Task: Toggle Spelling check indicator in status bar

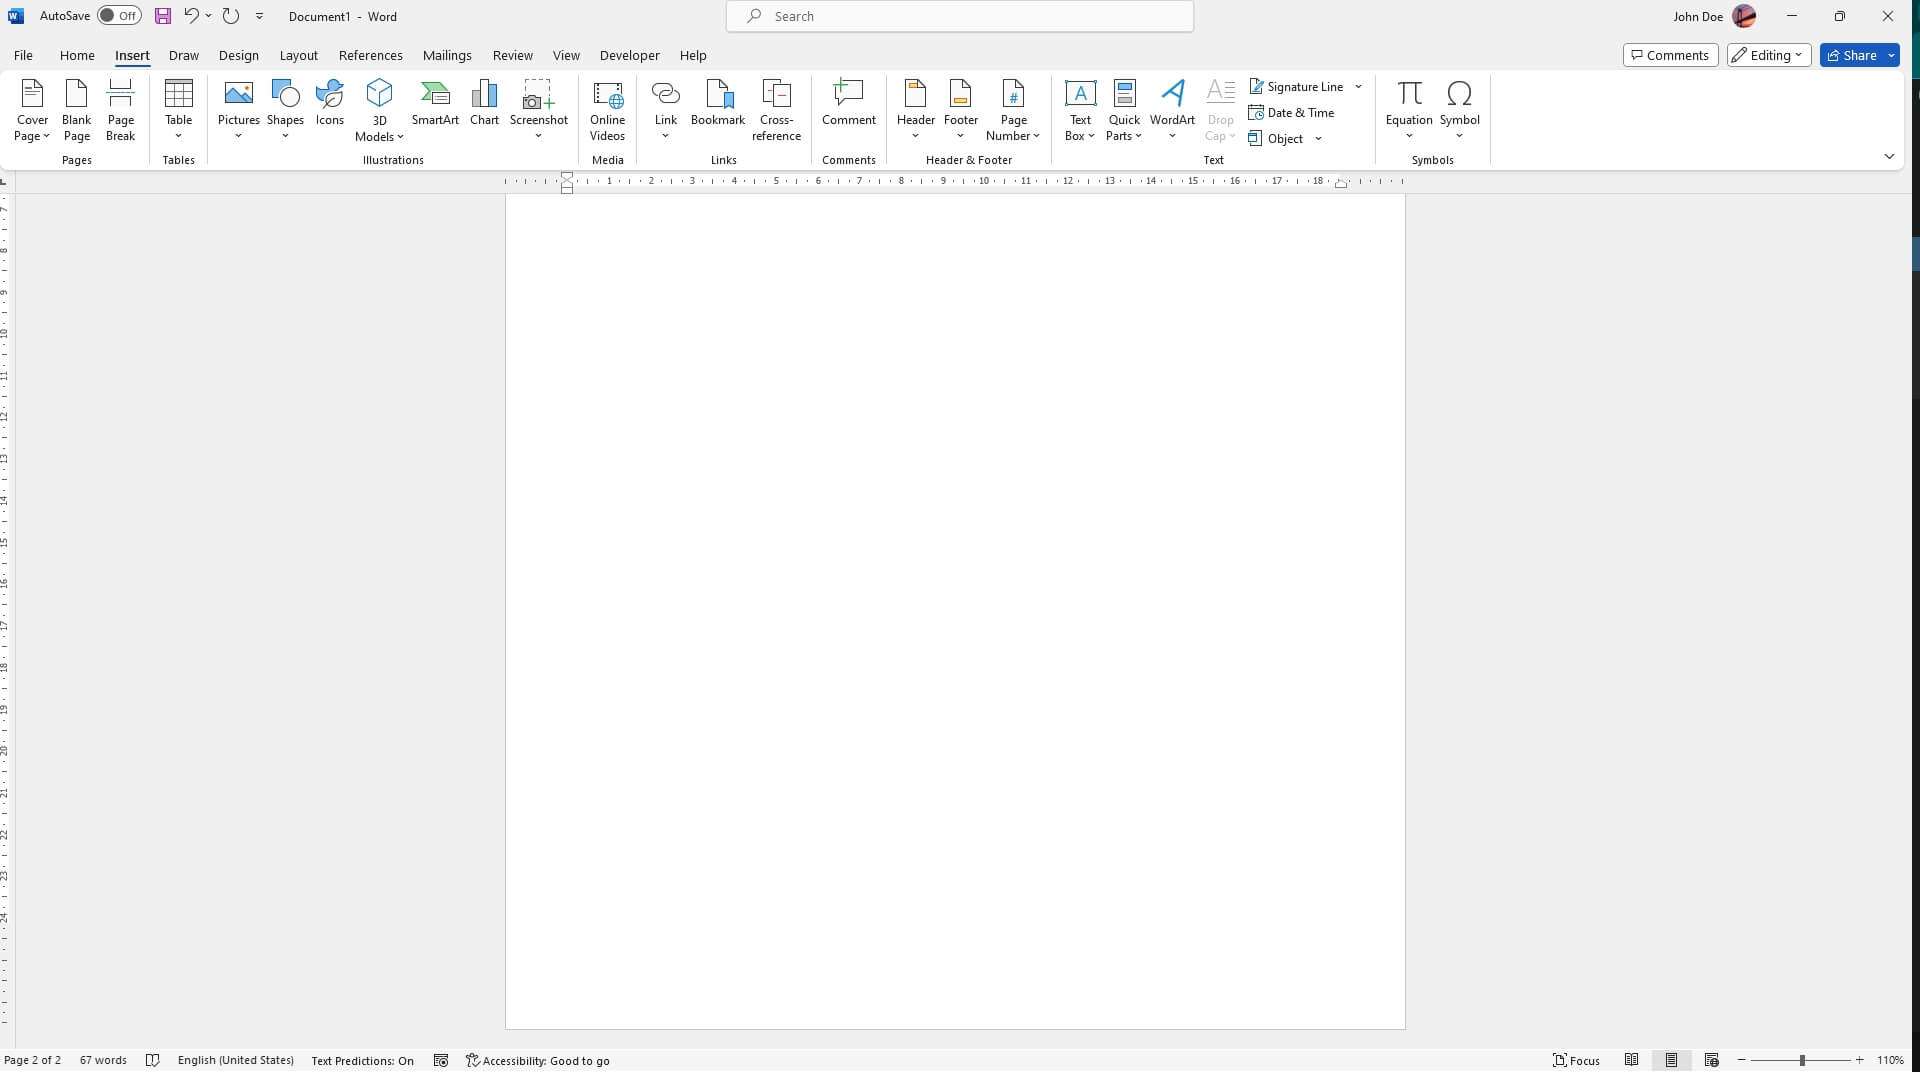Action: pos(152,1060)
